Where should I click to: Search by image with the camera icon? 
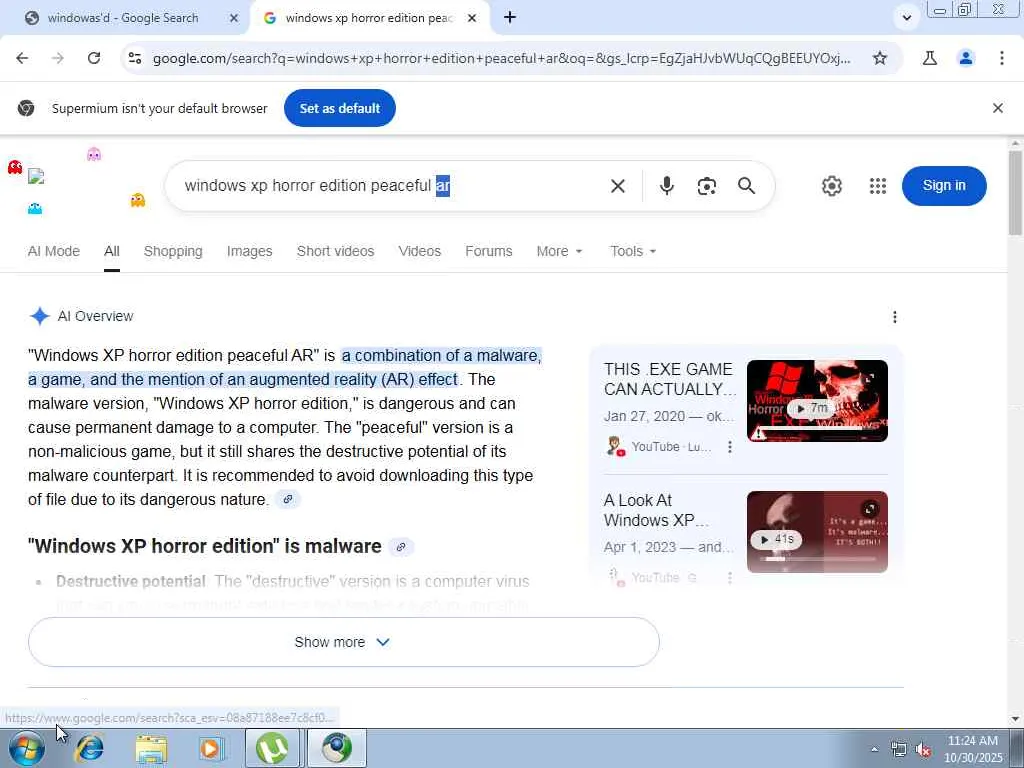click(x=707, y=186)
